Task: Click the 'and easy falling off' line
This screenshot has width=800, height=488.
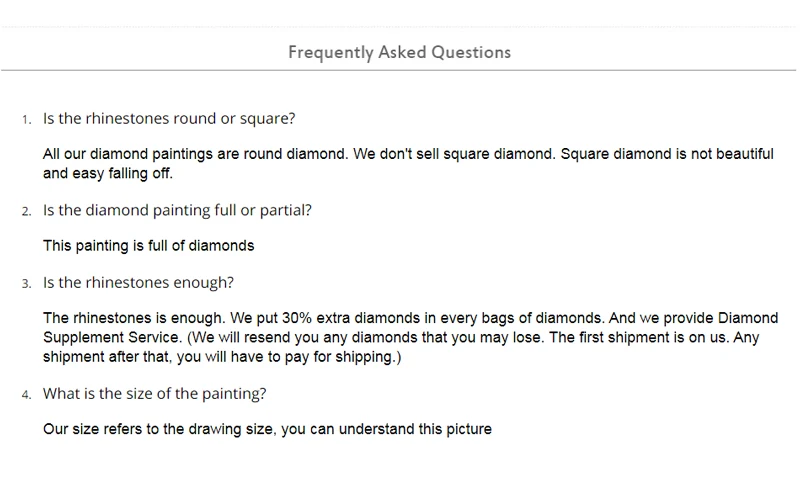Action: click(x=109, y=174)
